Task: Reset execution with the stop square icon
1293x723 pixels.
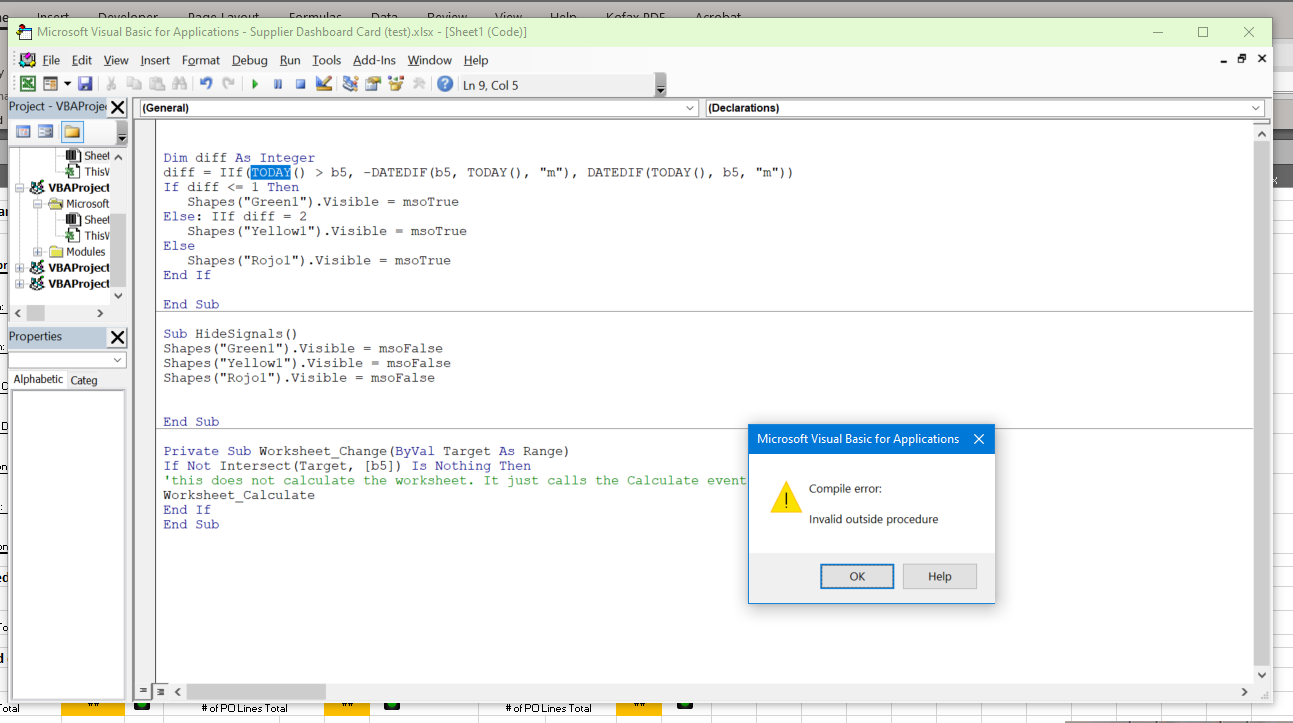Action: coord(300,84)
